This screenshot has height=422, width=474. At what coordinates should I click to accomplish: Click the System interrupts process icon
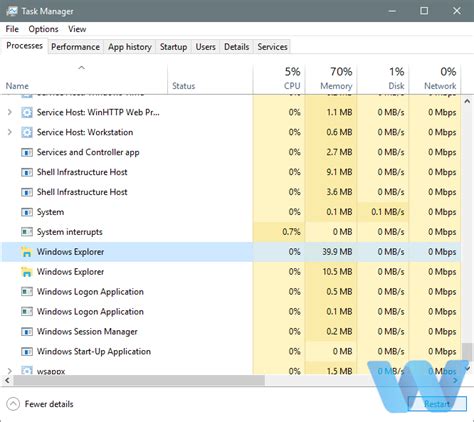pos(27,232)
